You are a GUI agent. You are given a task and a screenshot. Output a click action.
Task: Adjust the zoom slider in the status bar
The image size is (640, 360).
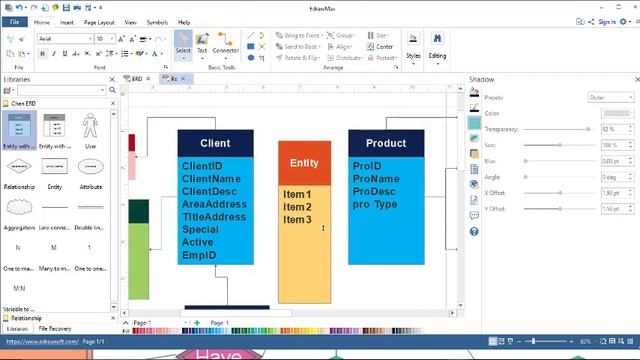coord(547,341)
